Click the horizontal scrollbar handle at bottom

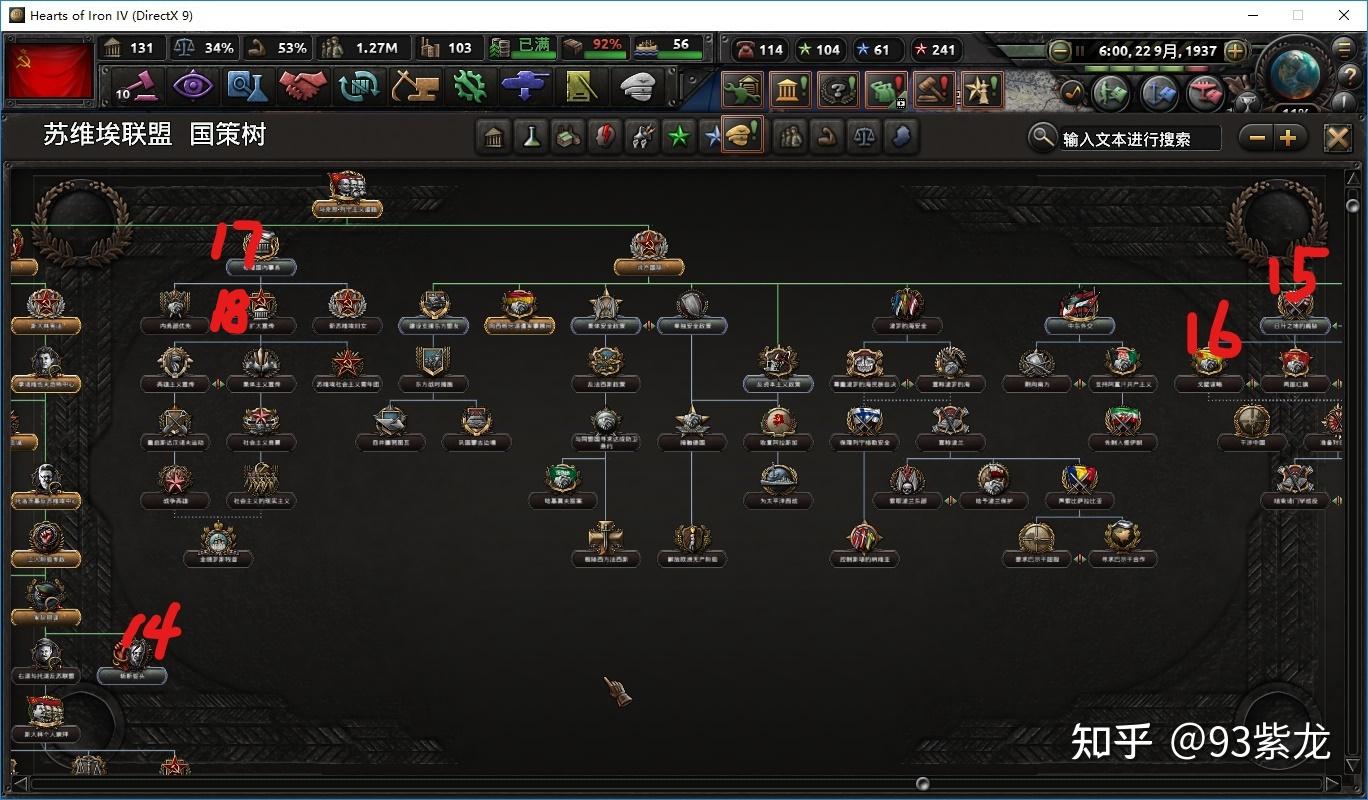coord(923,784)
